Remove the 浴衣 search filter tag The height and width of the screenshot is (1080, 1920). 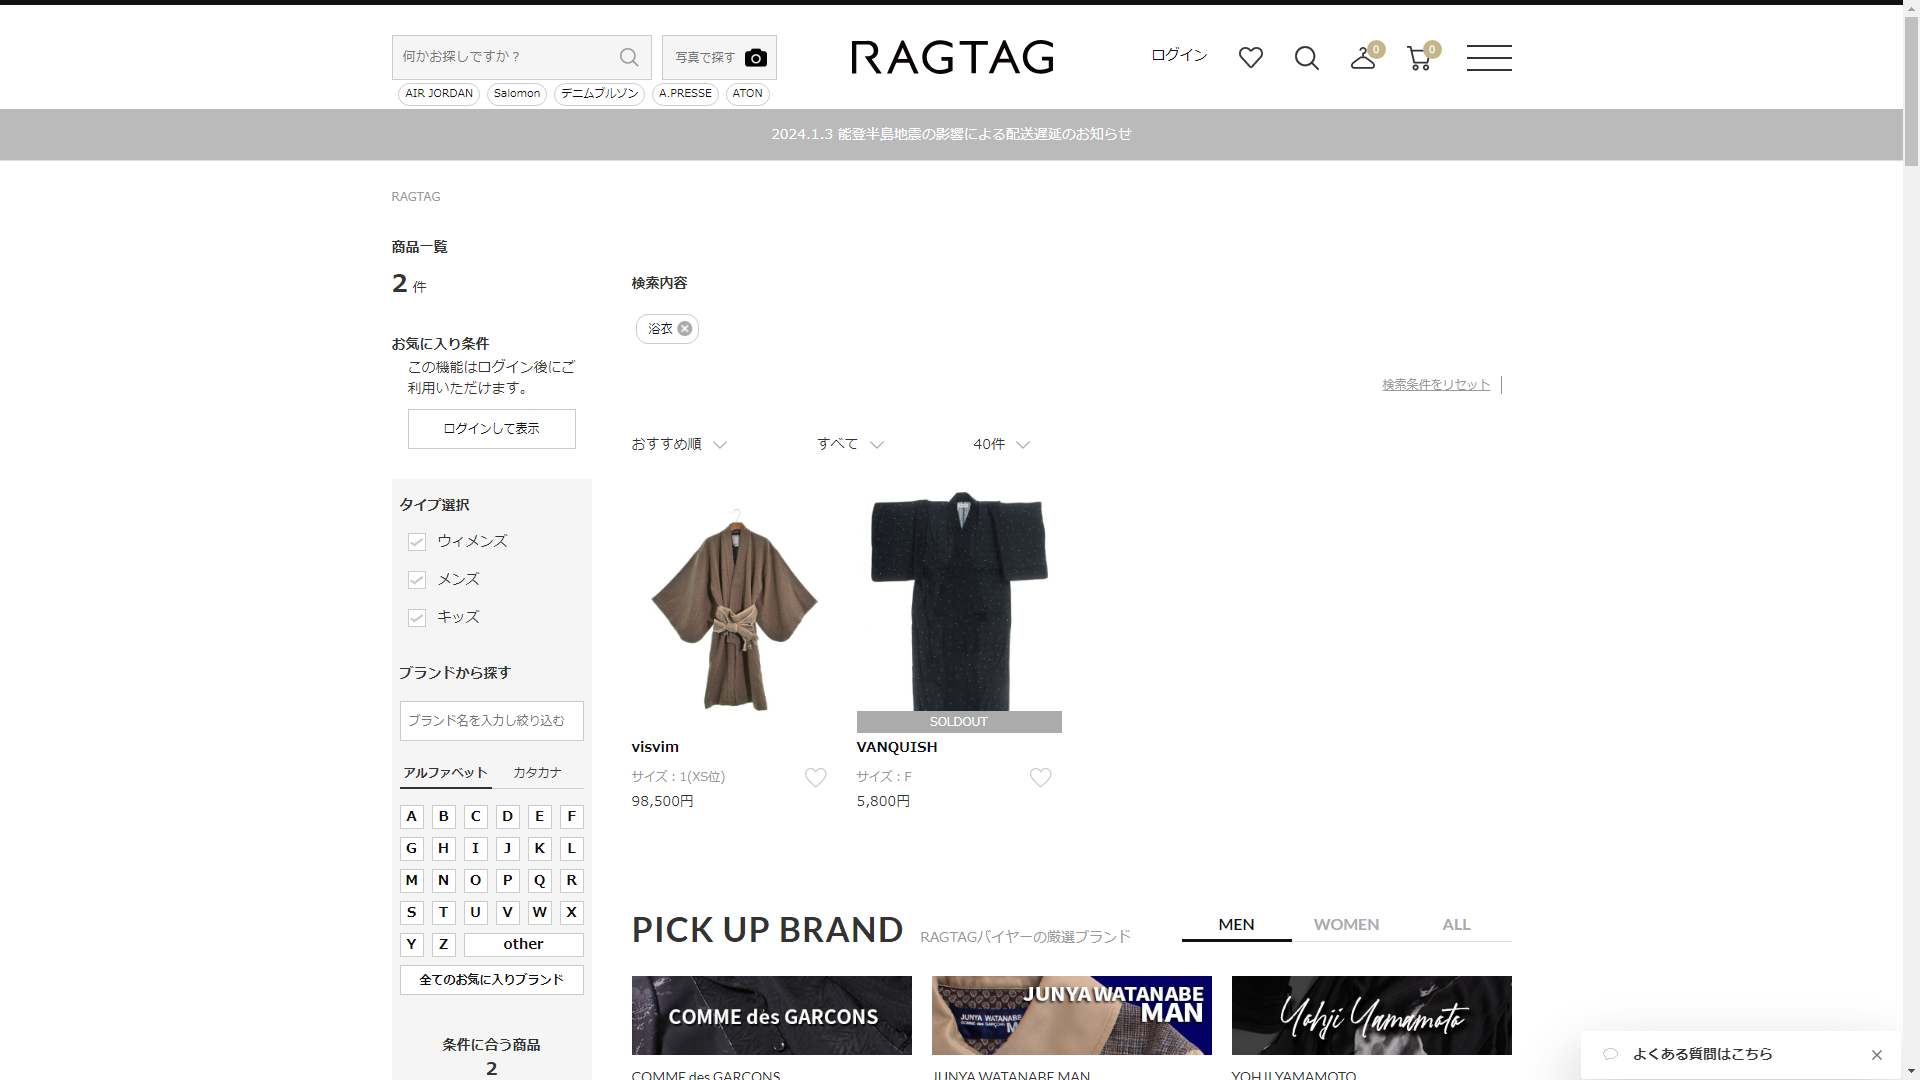[685, 329]
